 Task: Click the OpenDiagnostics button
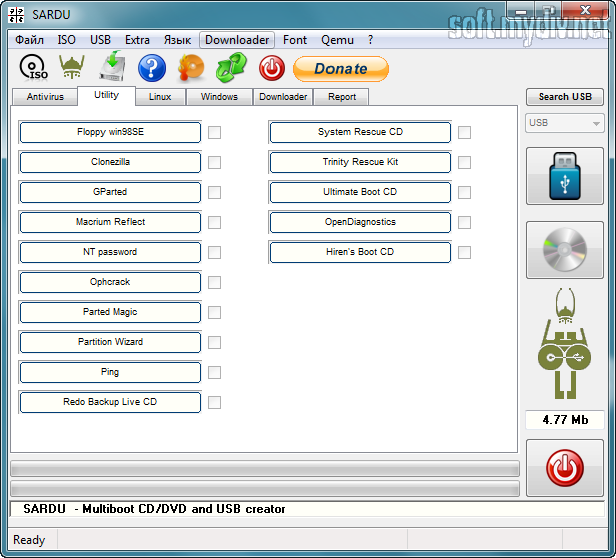(x=360, y=222)
